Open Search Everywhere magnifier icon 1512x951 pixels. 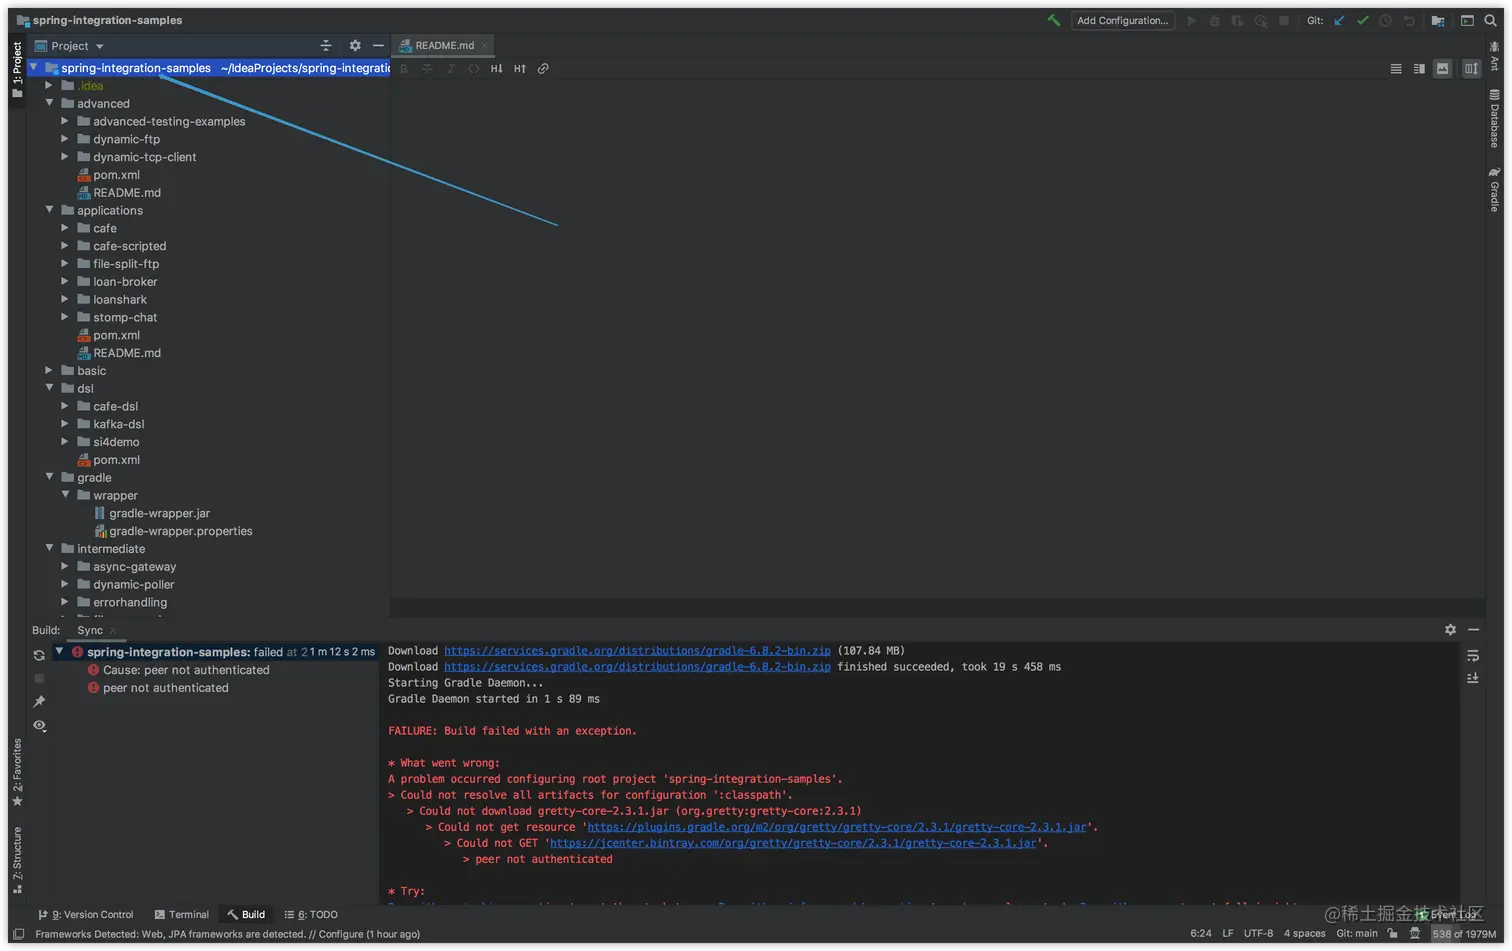1490,20
